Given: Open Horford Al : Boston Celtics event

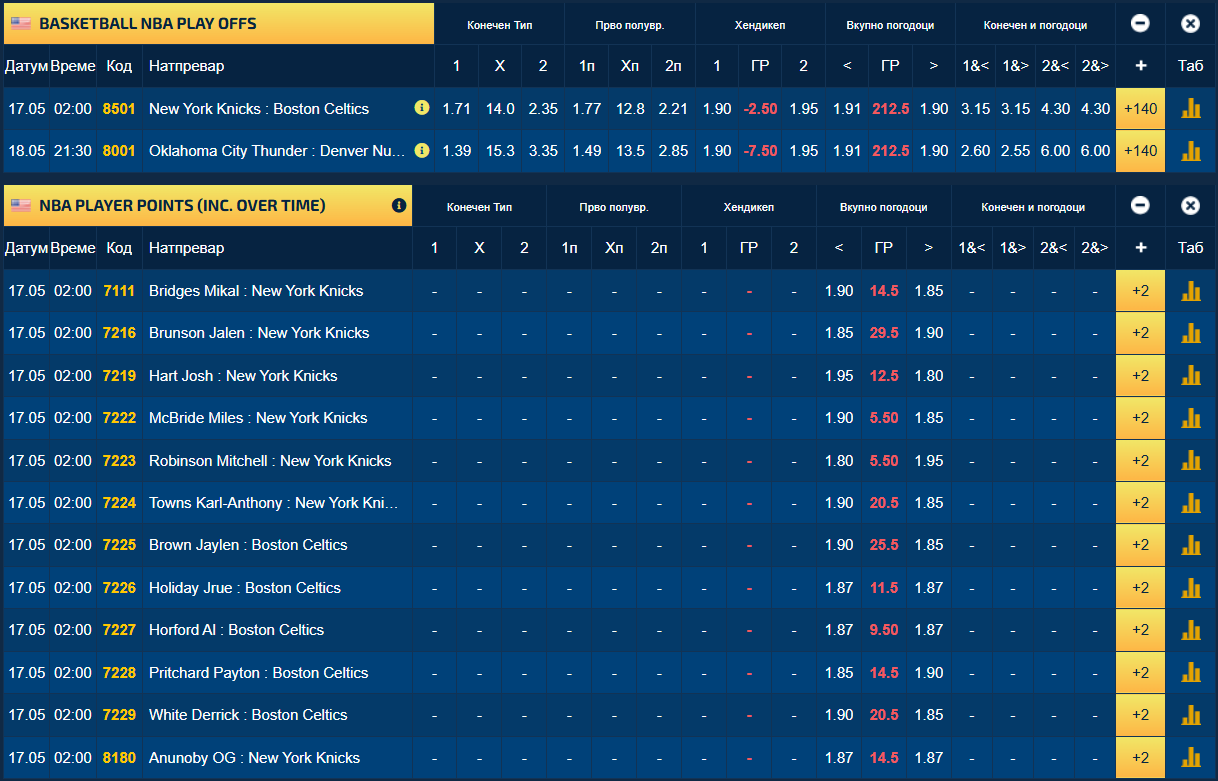Looking at the screenshot, I should tap(236, 630).
